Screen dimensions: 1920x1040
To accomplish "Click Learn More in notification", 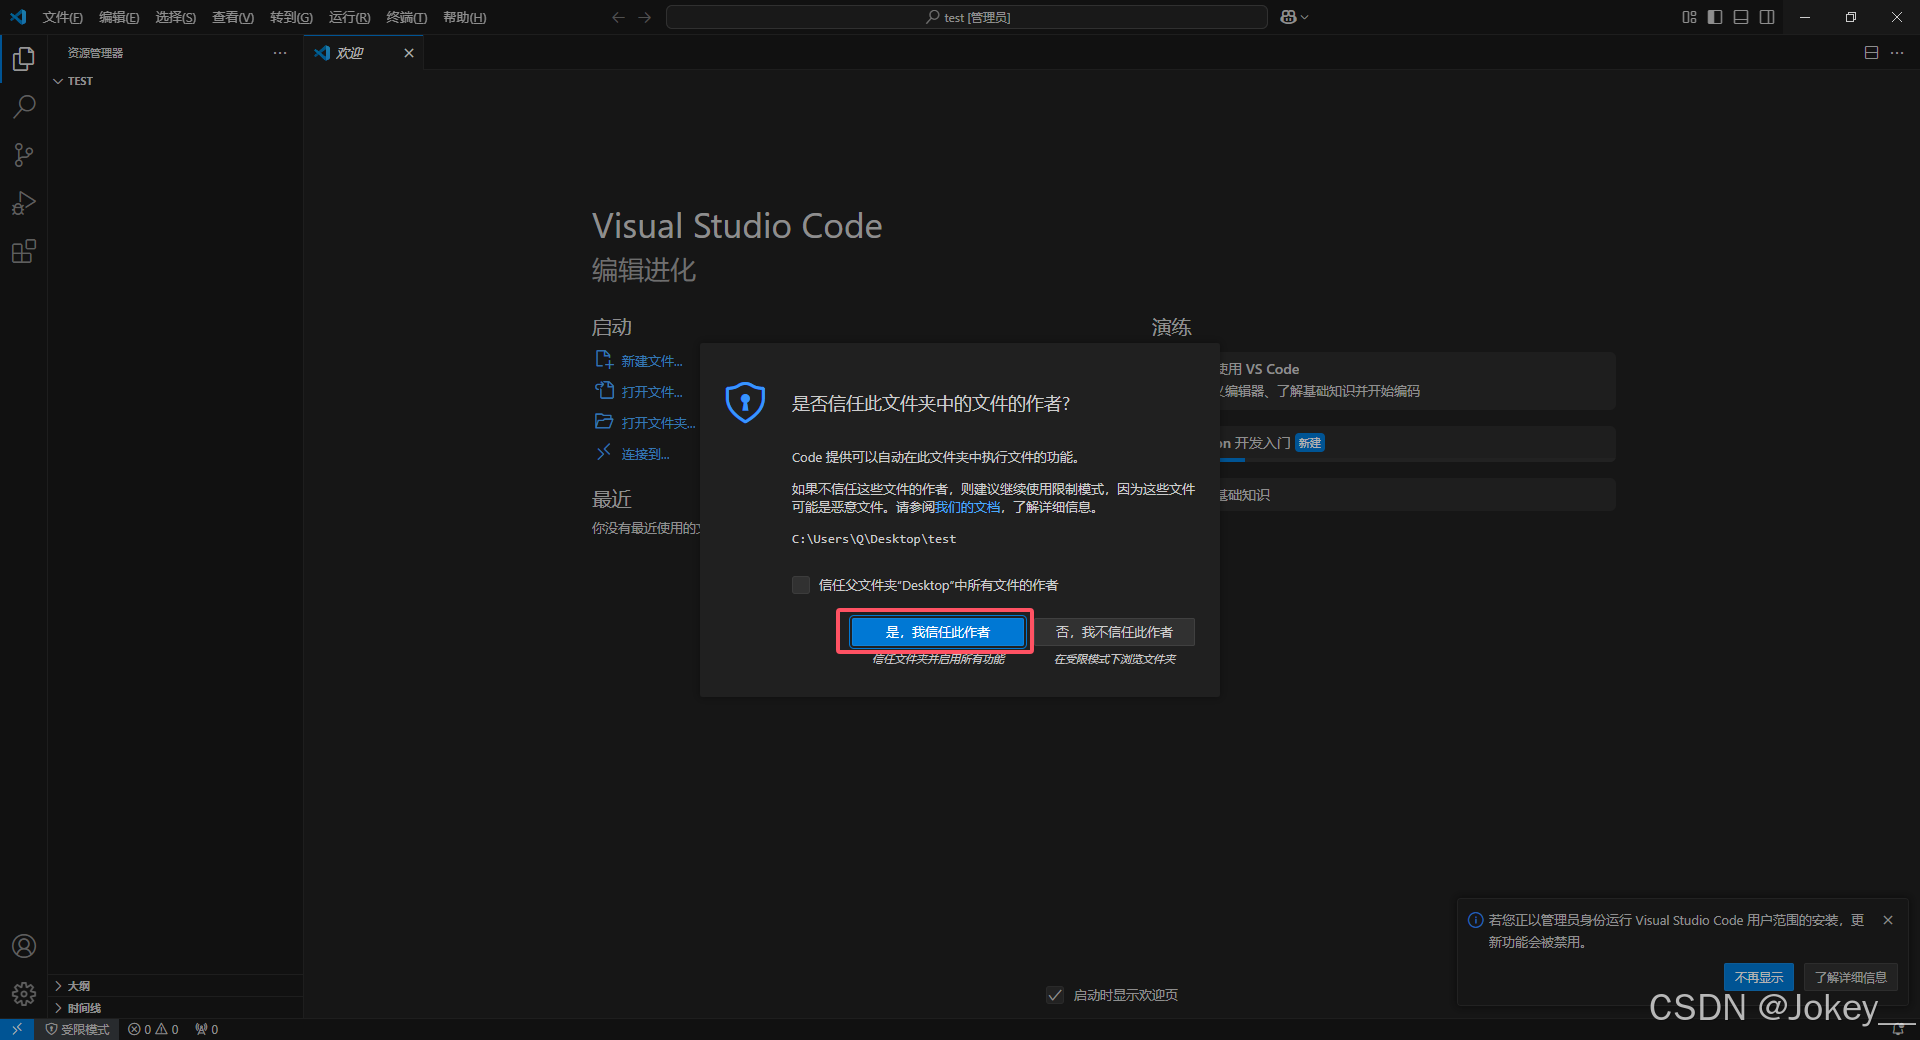I will point(1850,977).
